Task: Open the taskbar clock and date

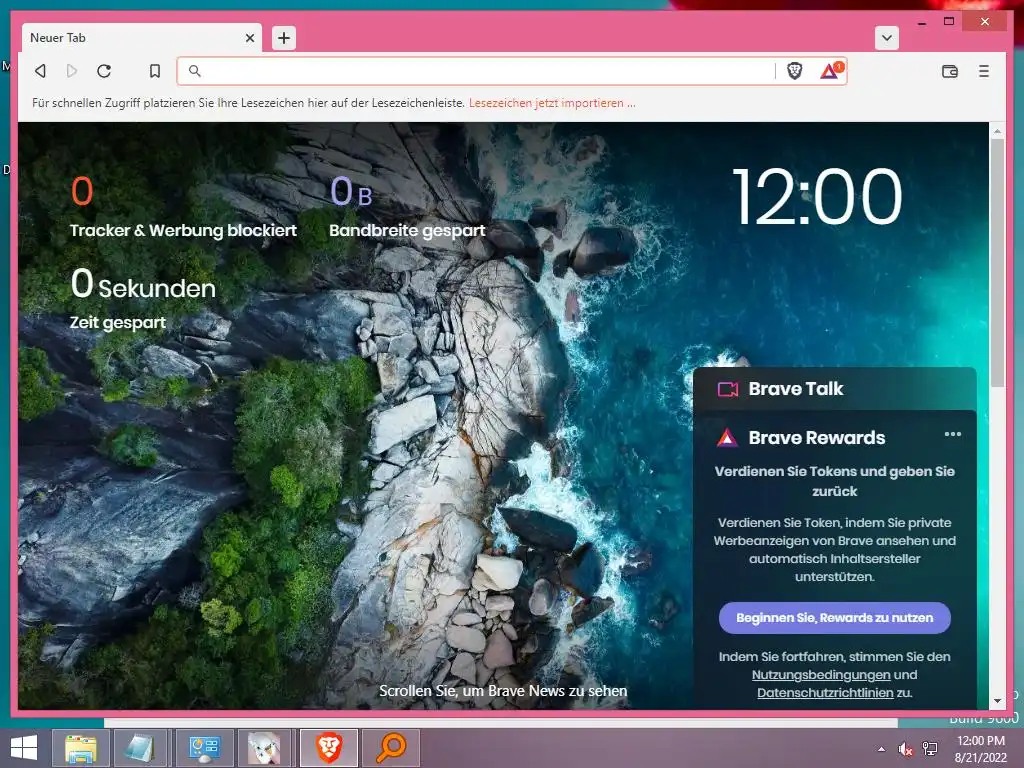Action: click(980, 749)
